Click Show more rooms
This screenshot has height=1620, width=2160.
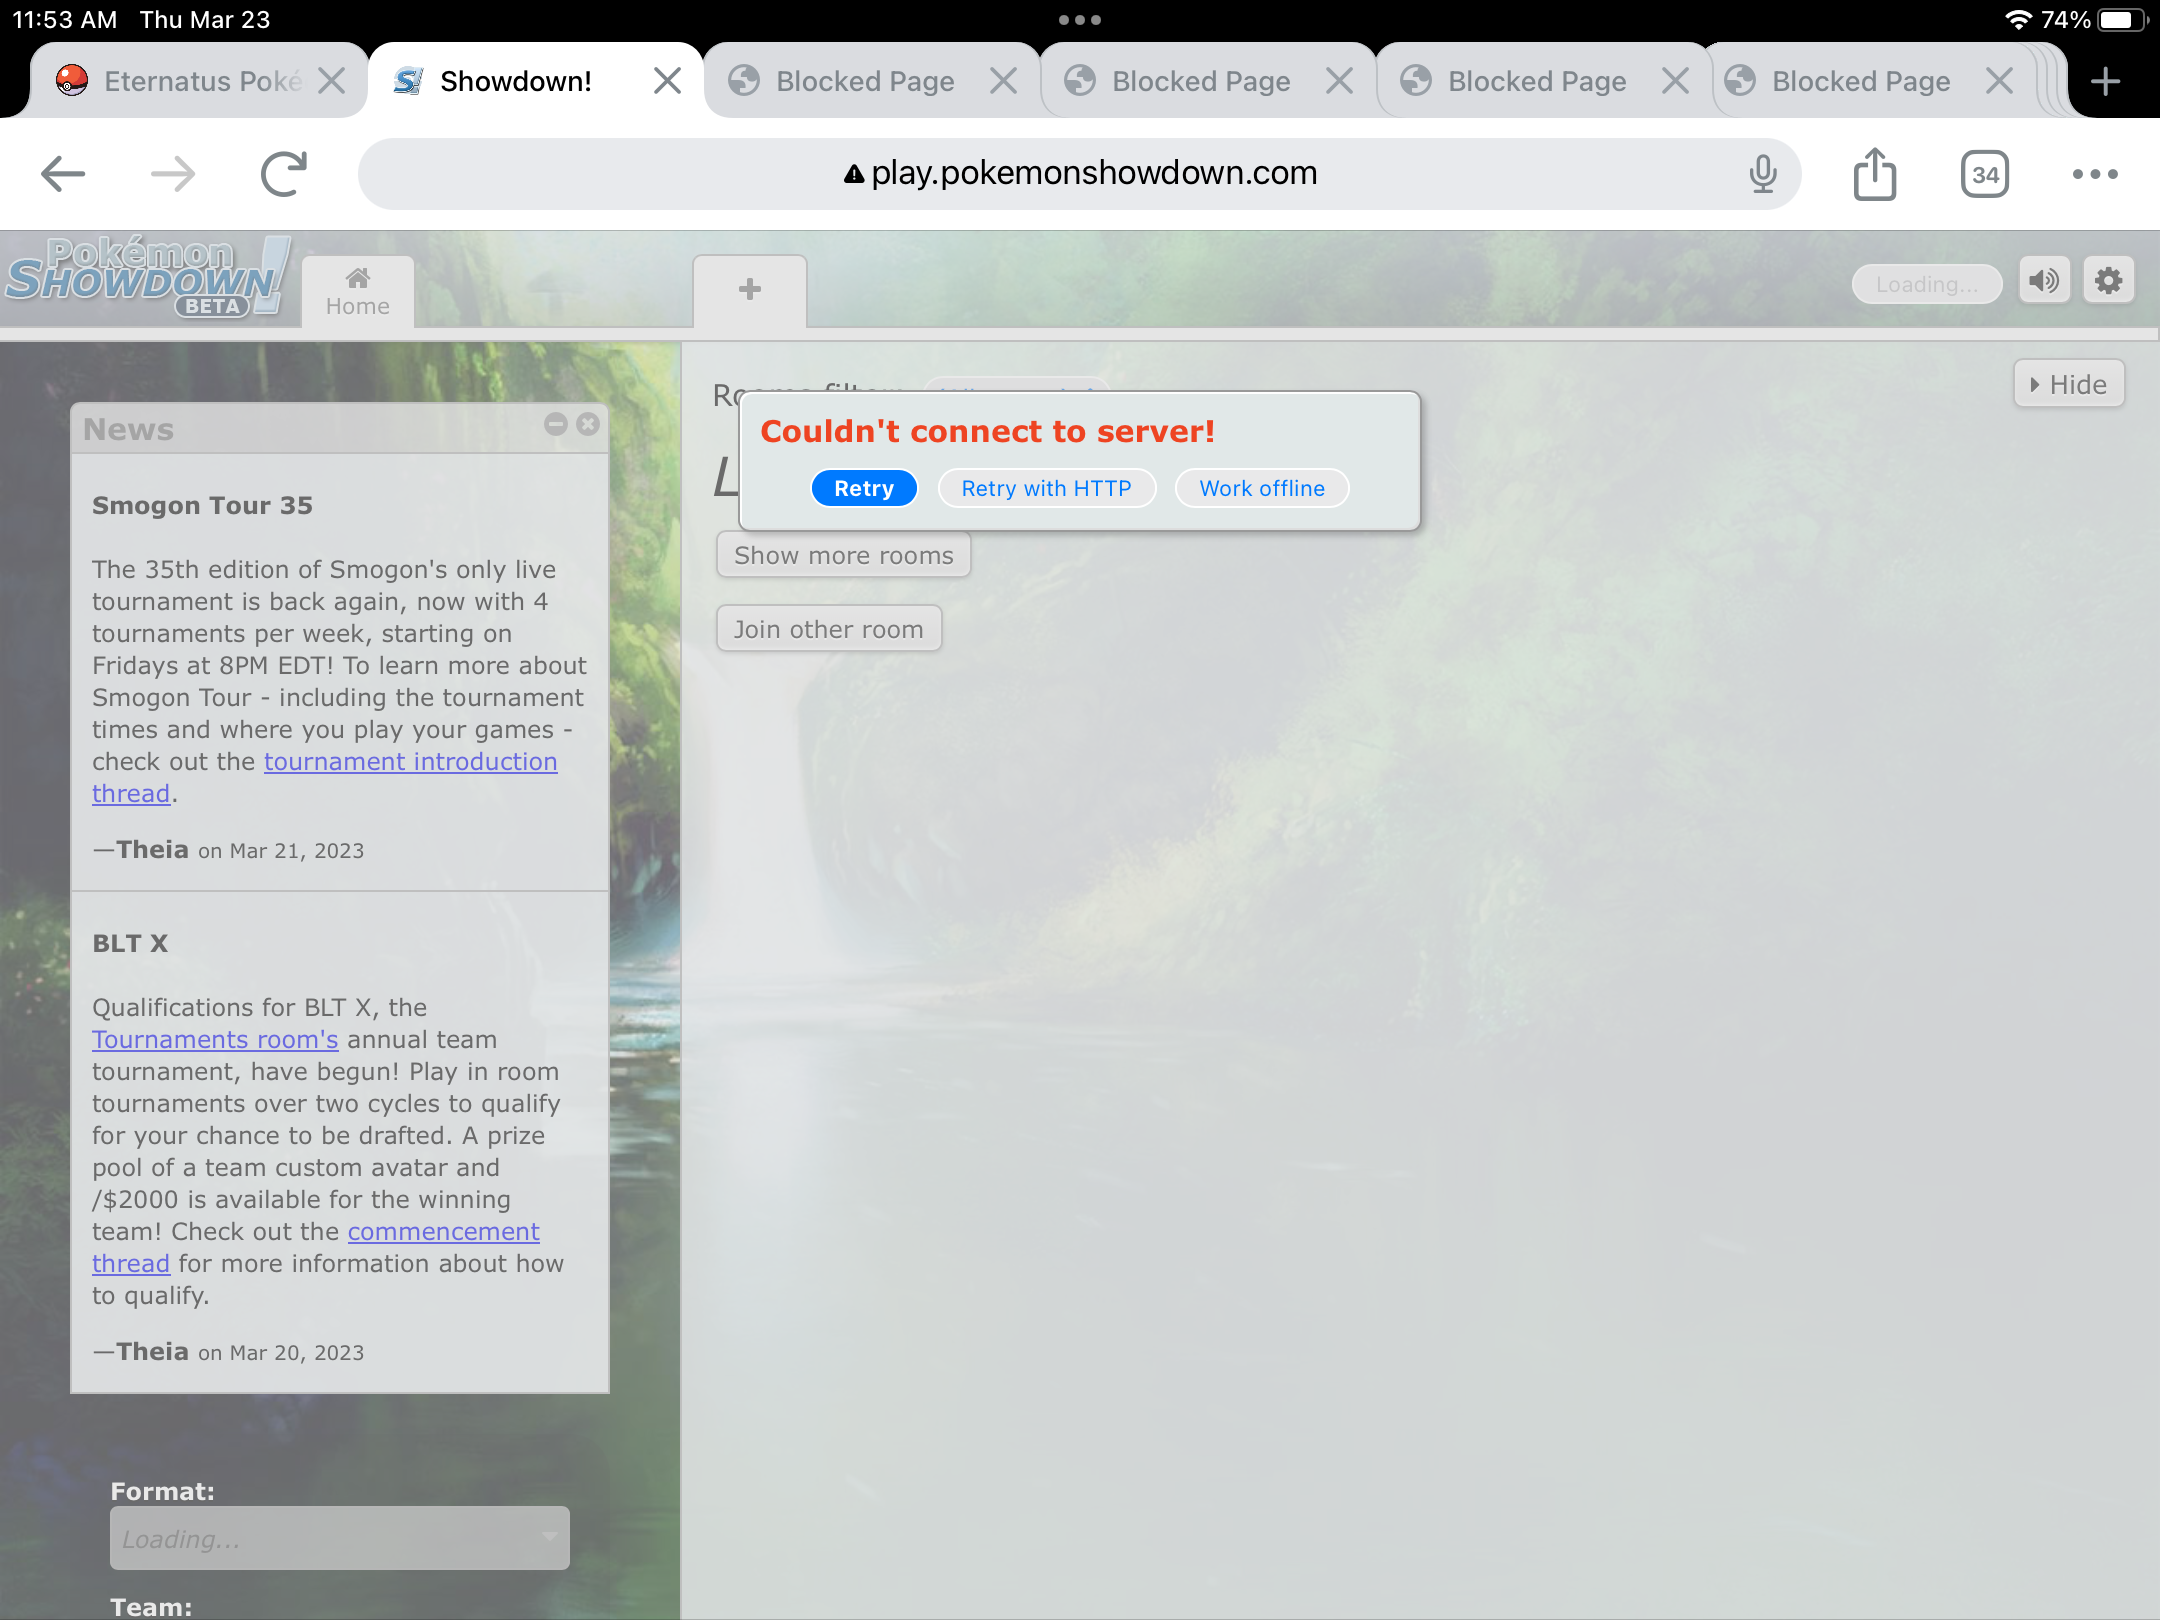click(844, 555)
